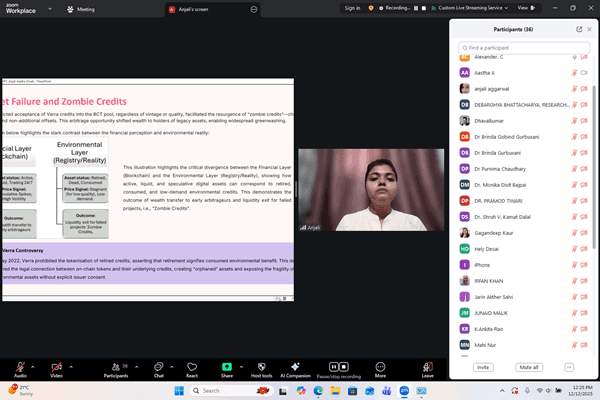The width and height of the screenshot is (600, 400).
Task: Open Microsoft Edge from the taskbar
Action: [x=318, y=391]
